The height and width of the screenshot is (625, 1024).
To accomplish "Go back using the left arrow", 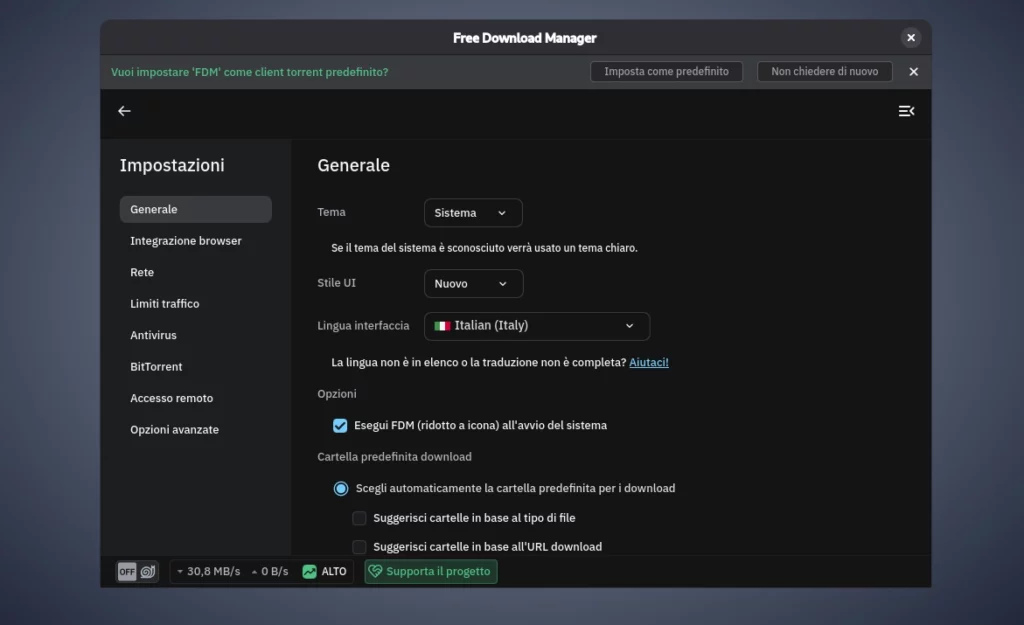I will (124, 111).
